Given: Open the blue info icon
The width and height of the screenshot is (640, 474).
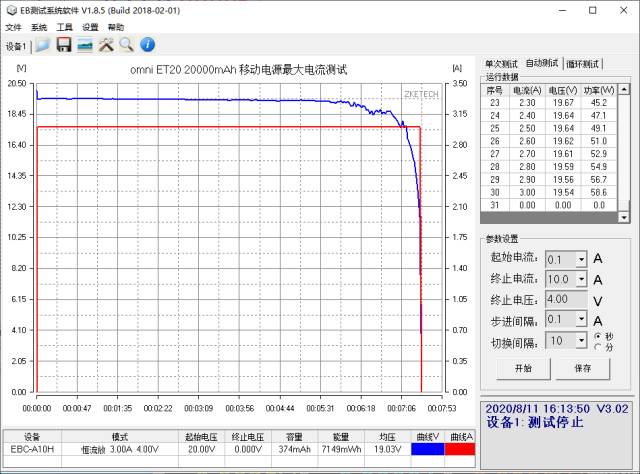Looking at the screenshot, I should [147, 45].
